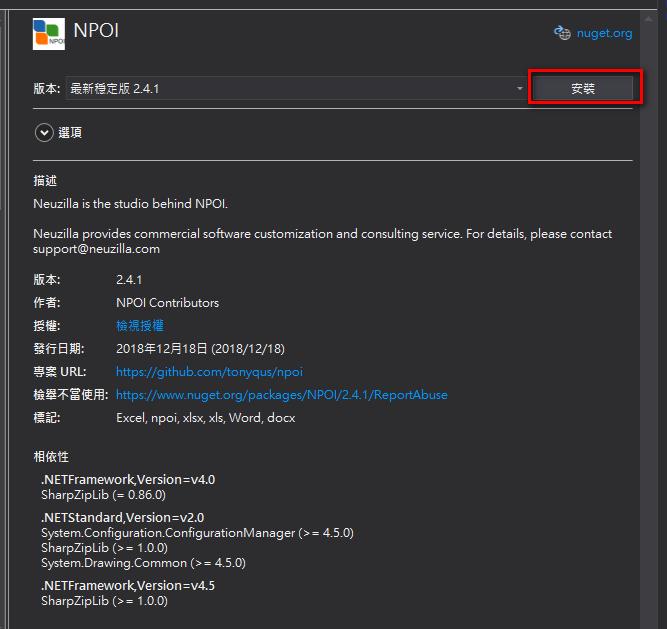Click the 描述 description heading
The height and width of the screenshot is (629, 667).
click(x=45, y=181)
